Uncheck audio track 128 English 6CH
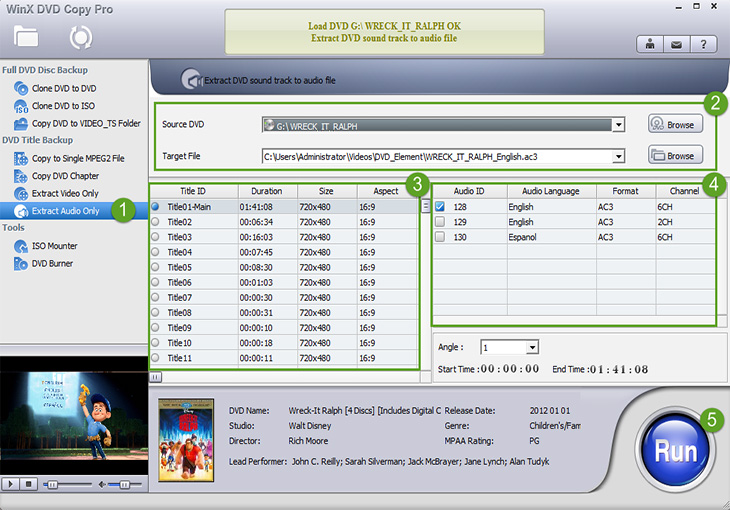Image resolution: width=730 pixels, height=510 pixels. pyautogui.click(x=440, y=206)
